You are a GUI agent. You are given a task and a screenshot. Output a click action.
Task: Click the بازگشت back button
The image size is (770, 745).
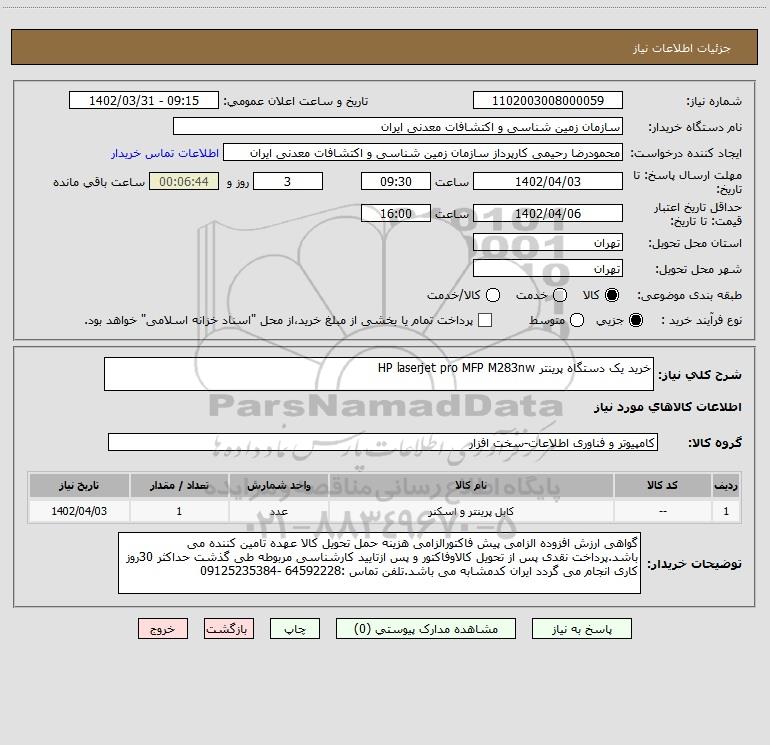[x=229, y=629]
